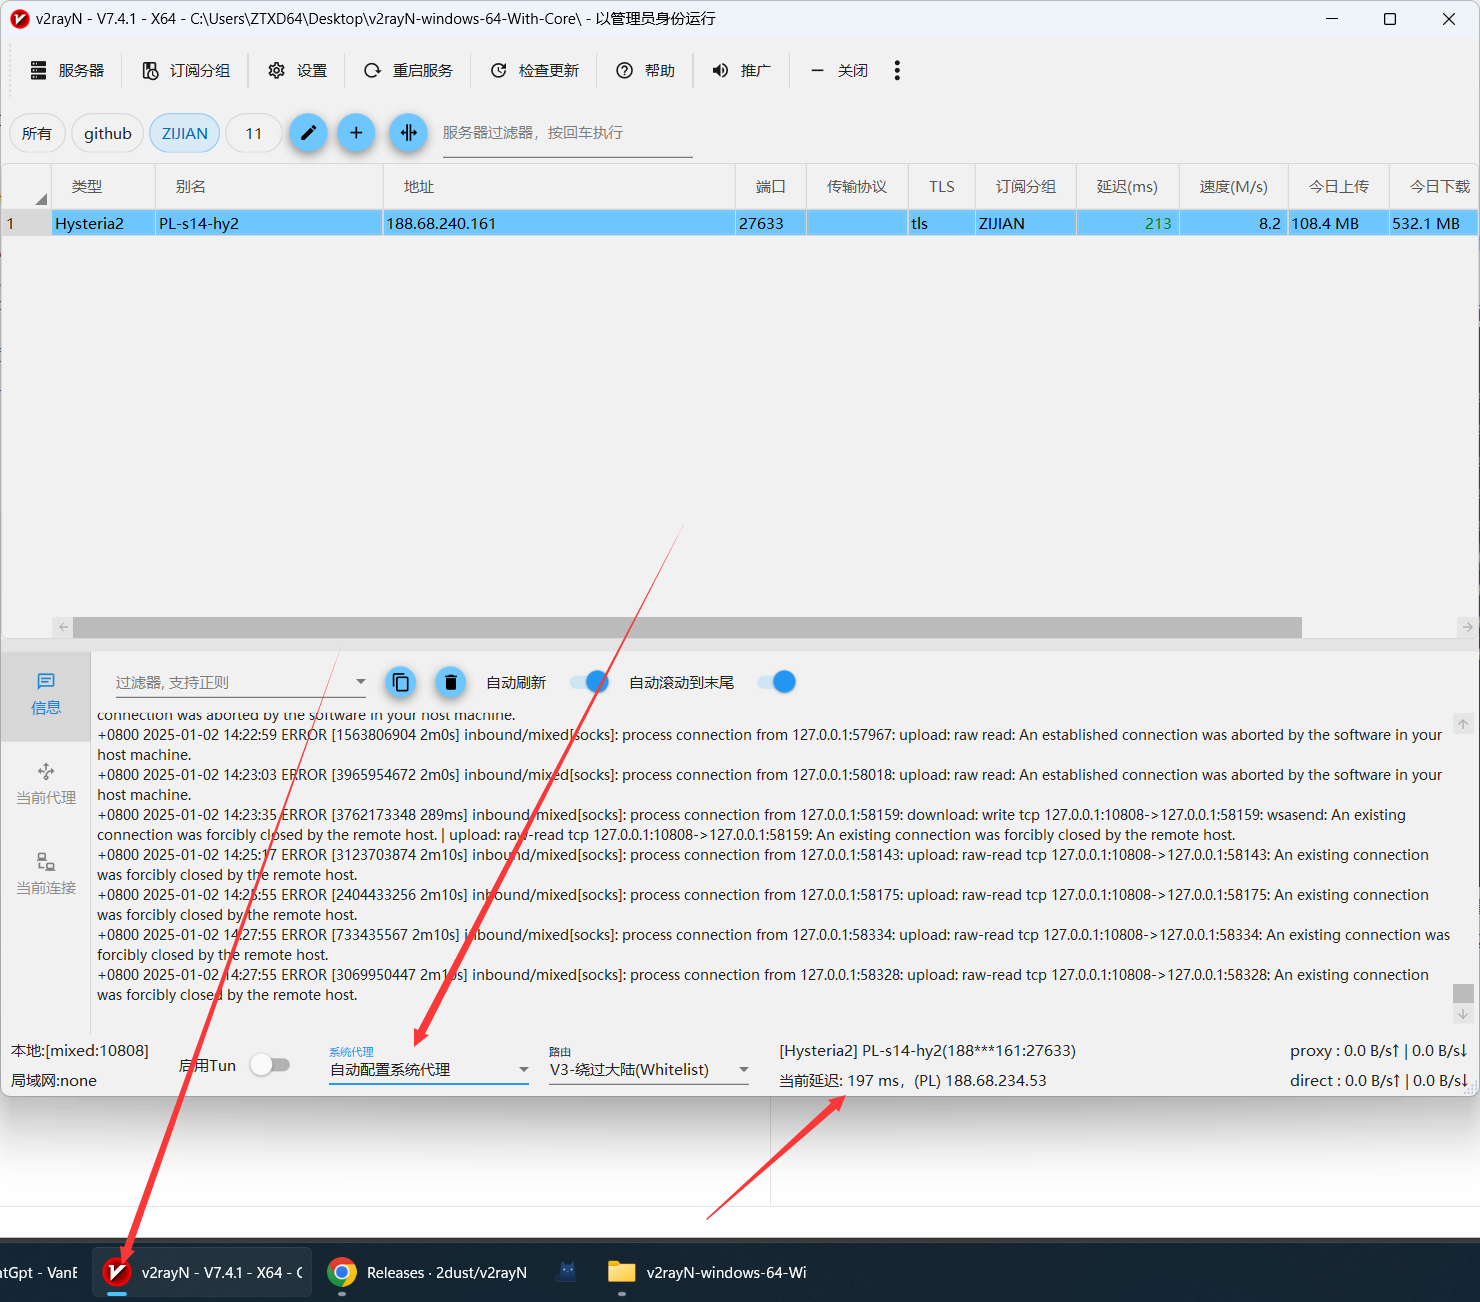Click the right arrow of the horizontal scrollbar
Image resolution: width=1480 pixels, height=1302 pixels.
1467,627
